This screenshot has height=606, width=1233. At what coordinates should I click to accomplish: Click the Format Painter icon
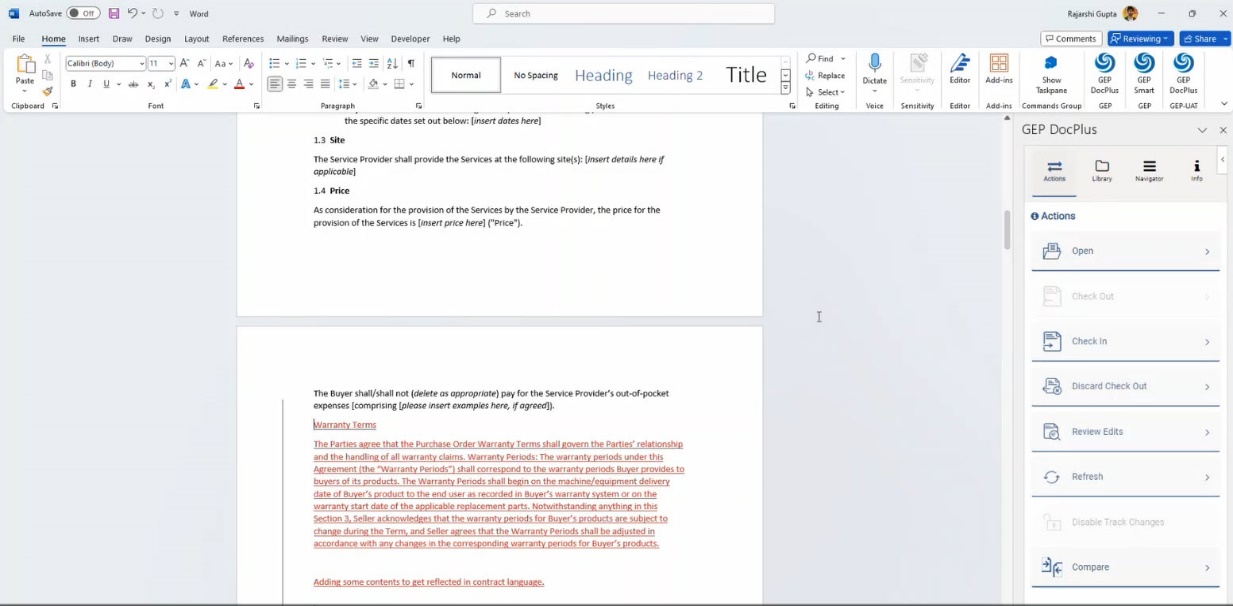[47, 92]
